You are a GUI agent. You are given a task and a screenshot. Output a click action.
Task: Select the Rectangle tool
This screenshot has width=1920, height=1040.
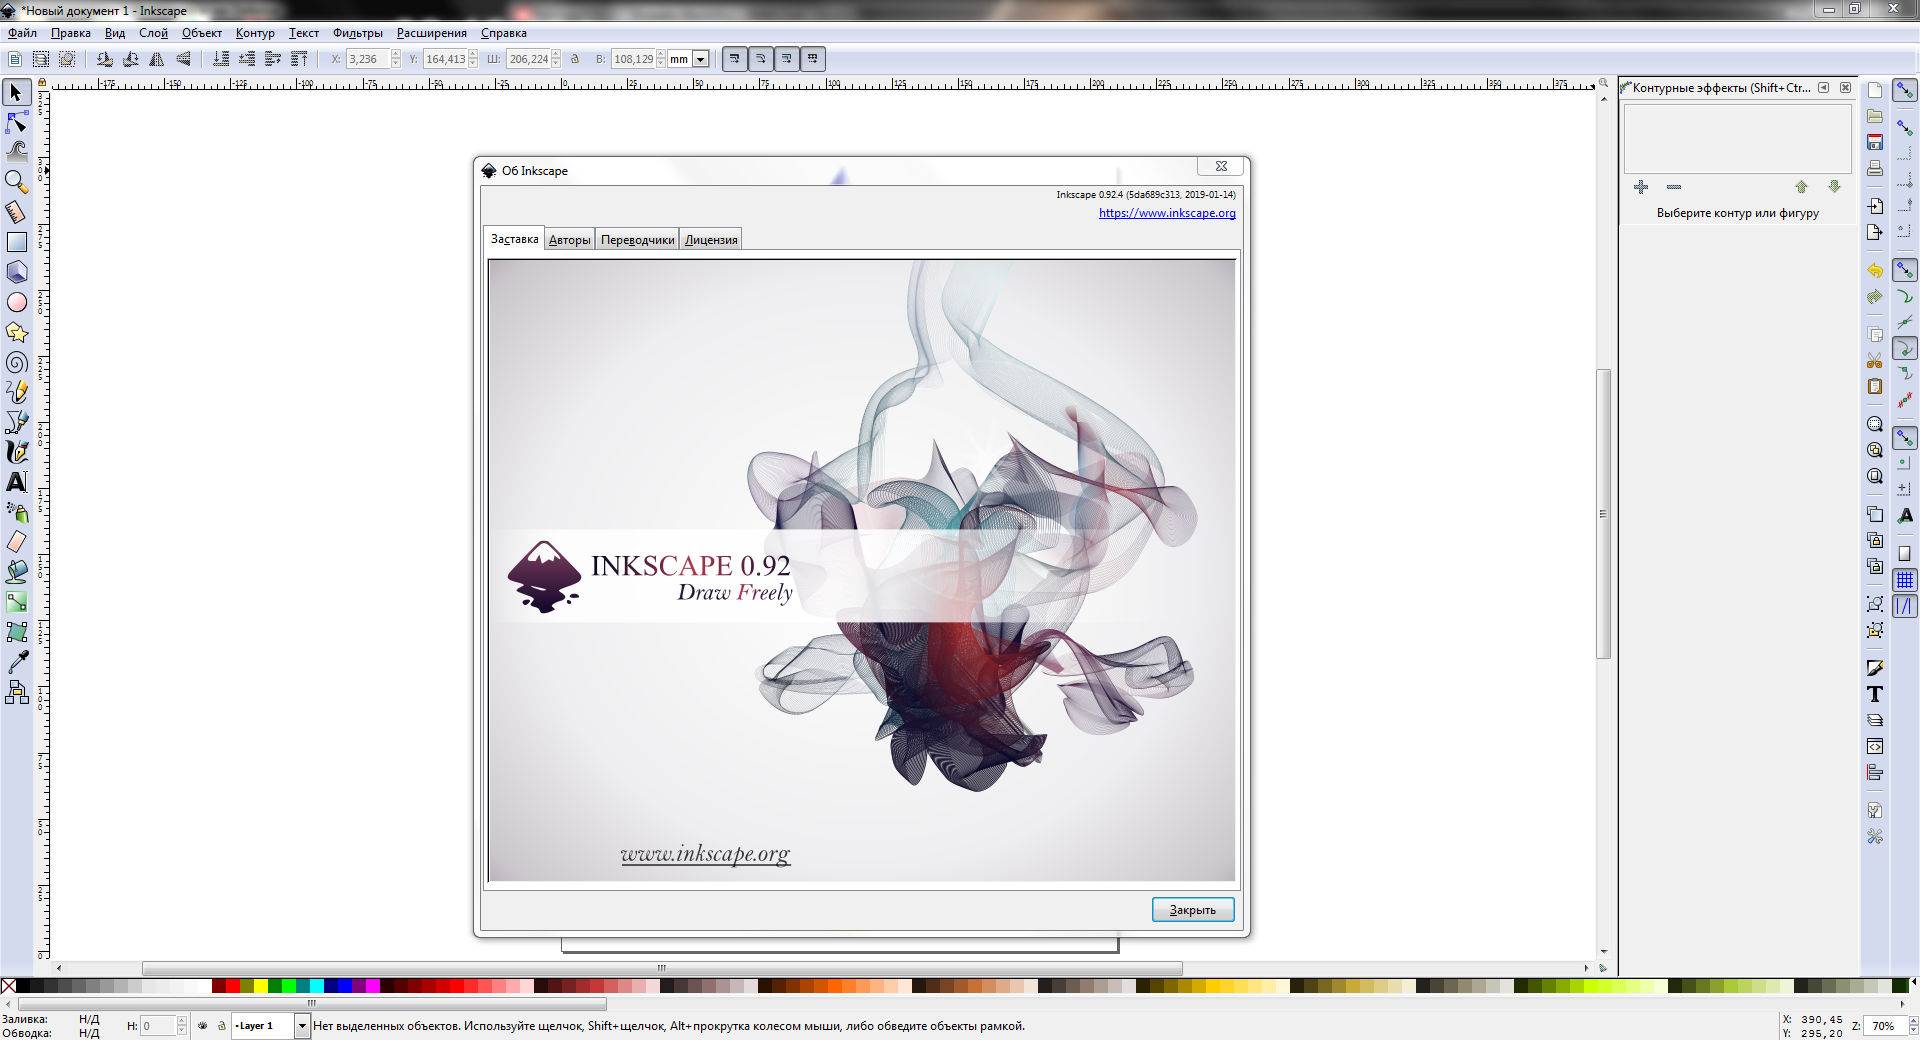click(16, 242)
